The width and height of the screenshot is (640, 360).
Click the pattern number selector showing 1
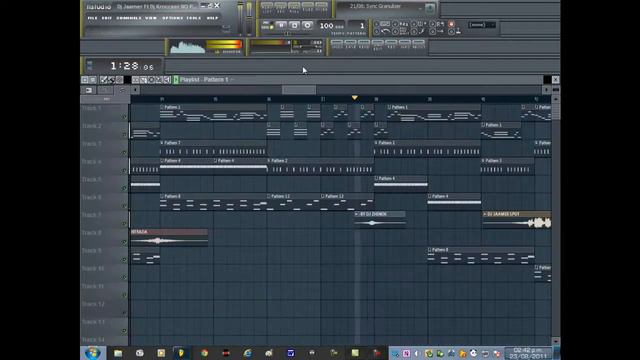[x=358, y=26]
